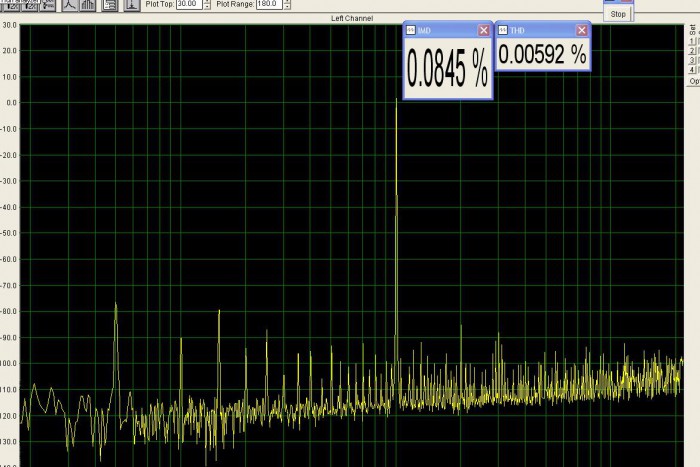
Task: Decrease Plot Range with the down arrow
Action: tap(287, 7)
